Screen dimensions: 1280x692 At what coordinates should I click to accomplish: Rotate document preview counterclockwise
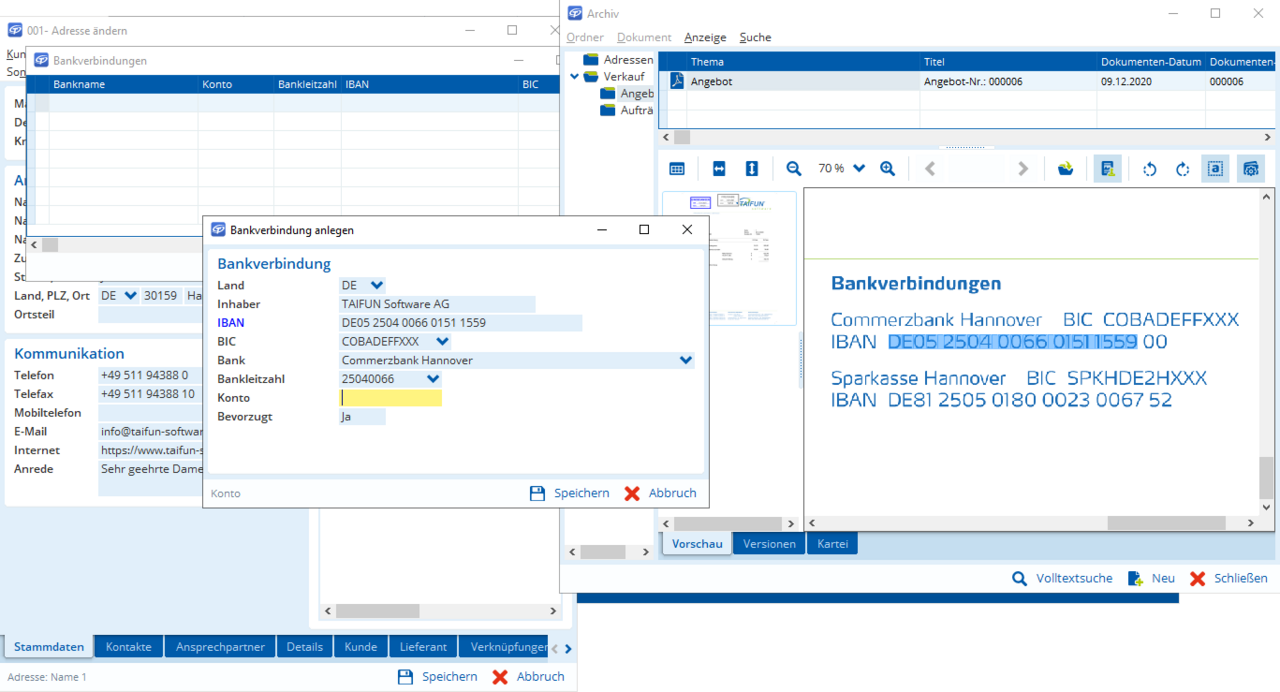coord(1149,169)
